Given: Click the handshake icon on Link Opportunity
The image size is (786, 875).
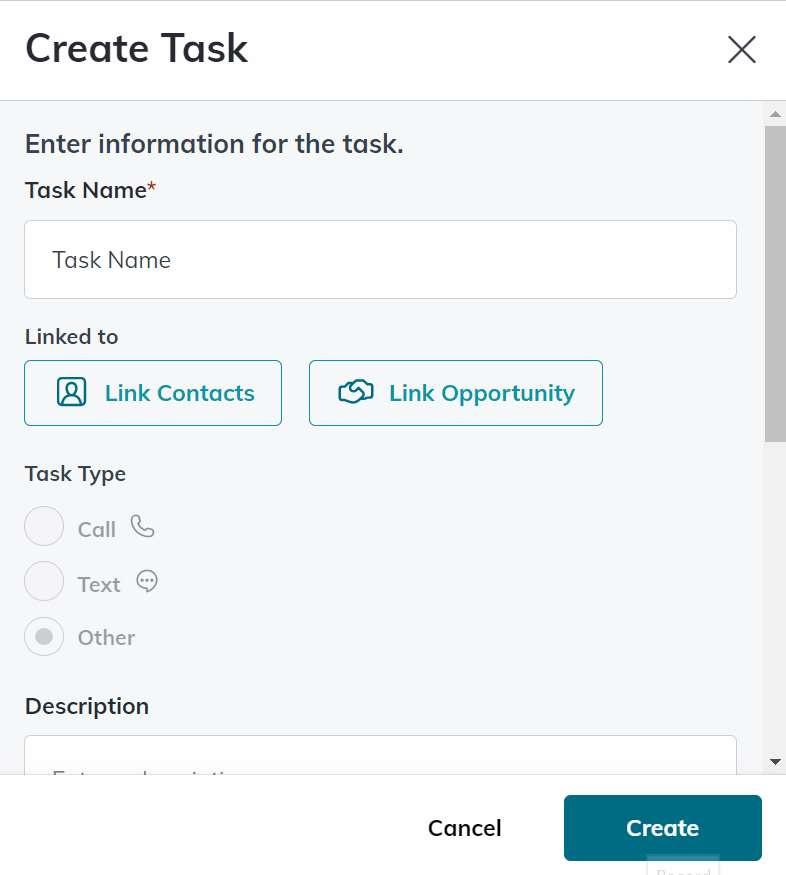Looking at the screenshot, I should pyautogui.click(x=356, y=393).
